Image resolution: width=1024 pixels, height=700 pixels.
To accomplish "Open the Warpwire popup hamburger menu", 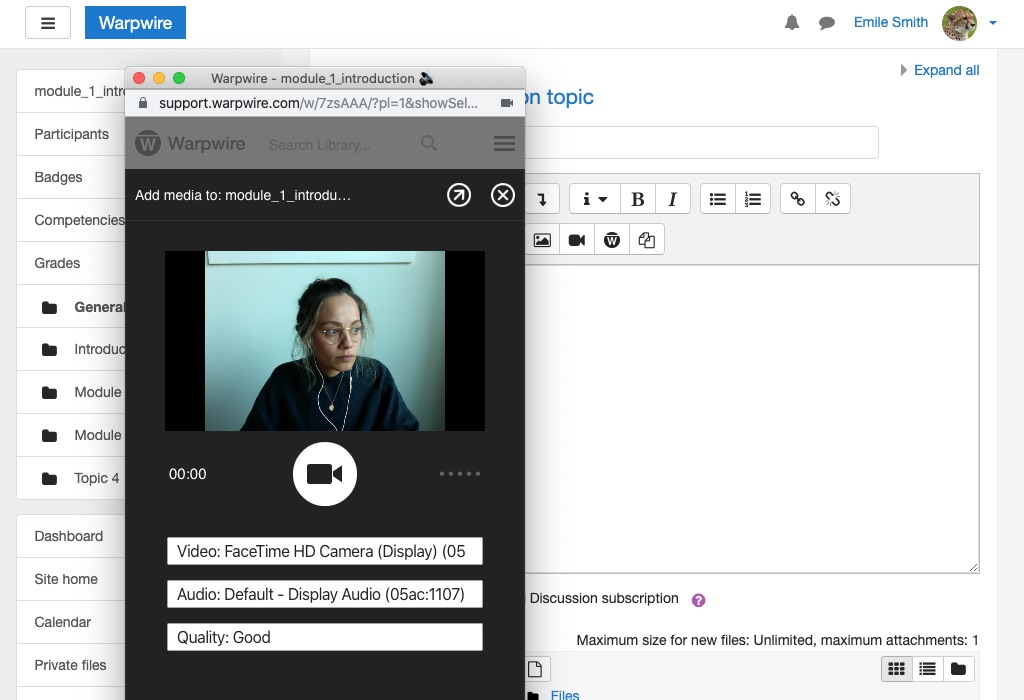I will pyautogui.click(x=504, y=143).
